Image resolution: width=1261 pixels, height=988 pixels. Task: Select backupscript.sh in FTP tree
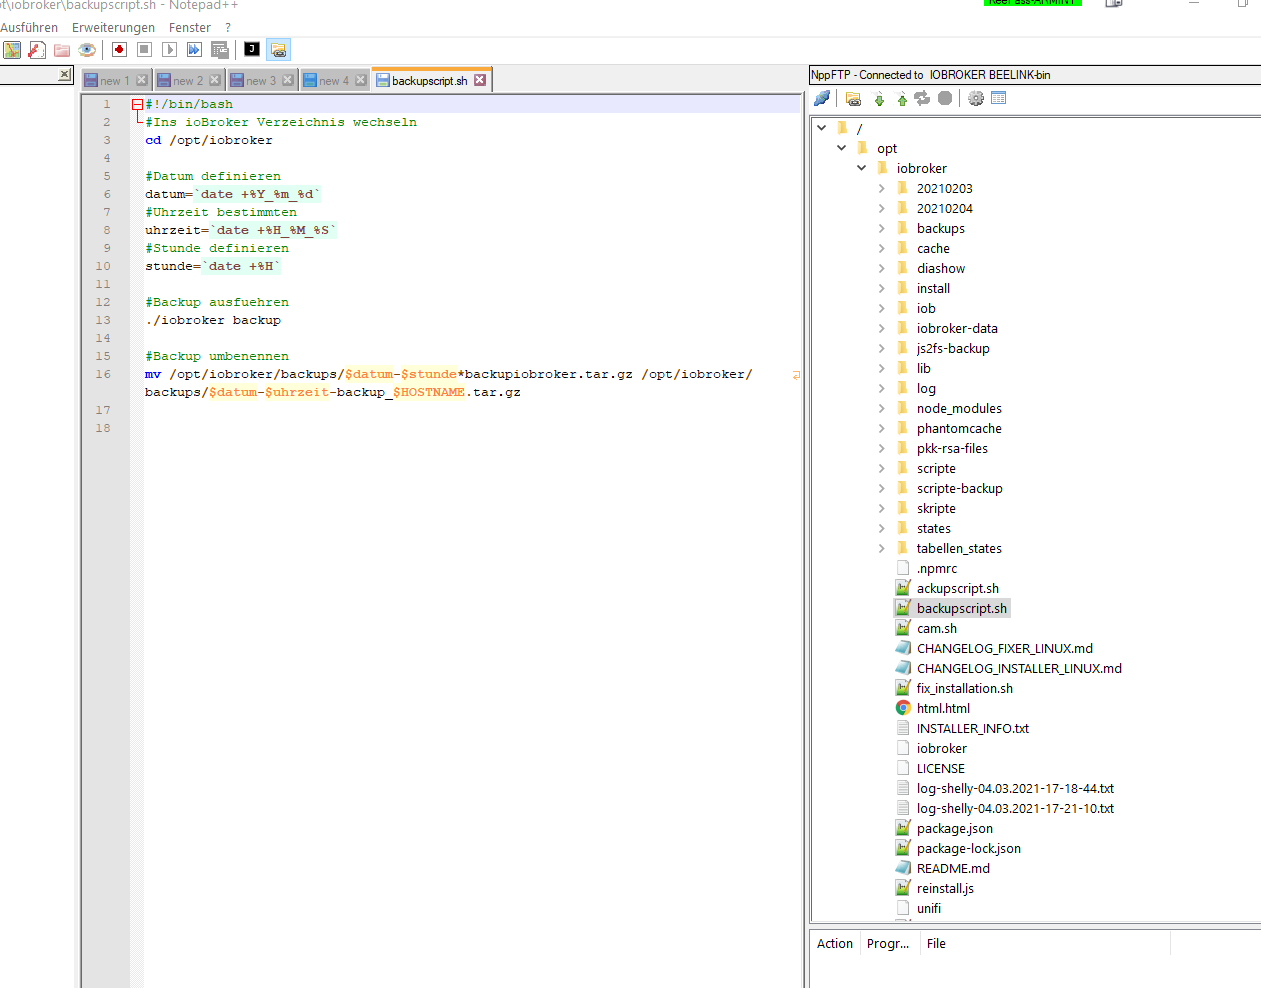pyautogui.click(x=961, y=608)
